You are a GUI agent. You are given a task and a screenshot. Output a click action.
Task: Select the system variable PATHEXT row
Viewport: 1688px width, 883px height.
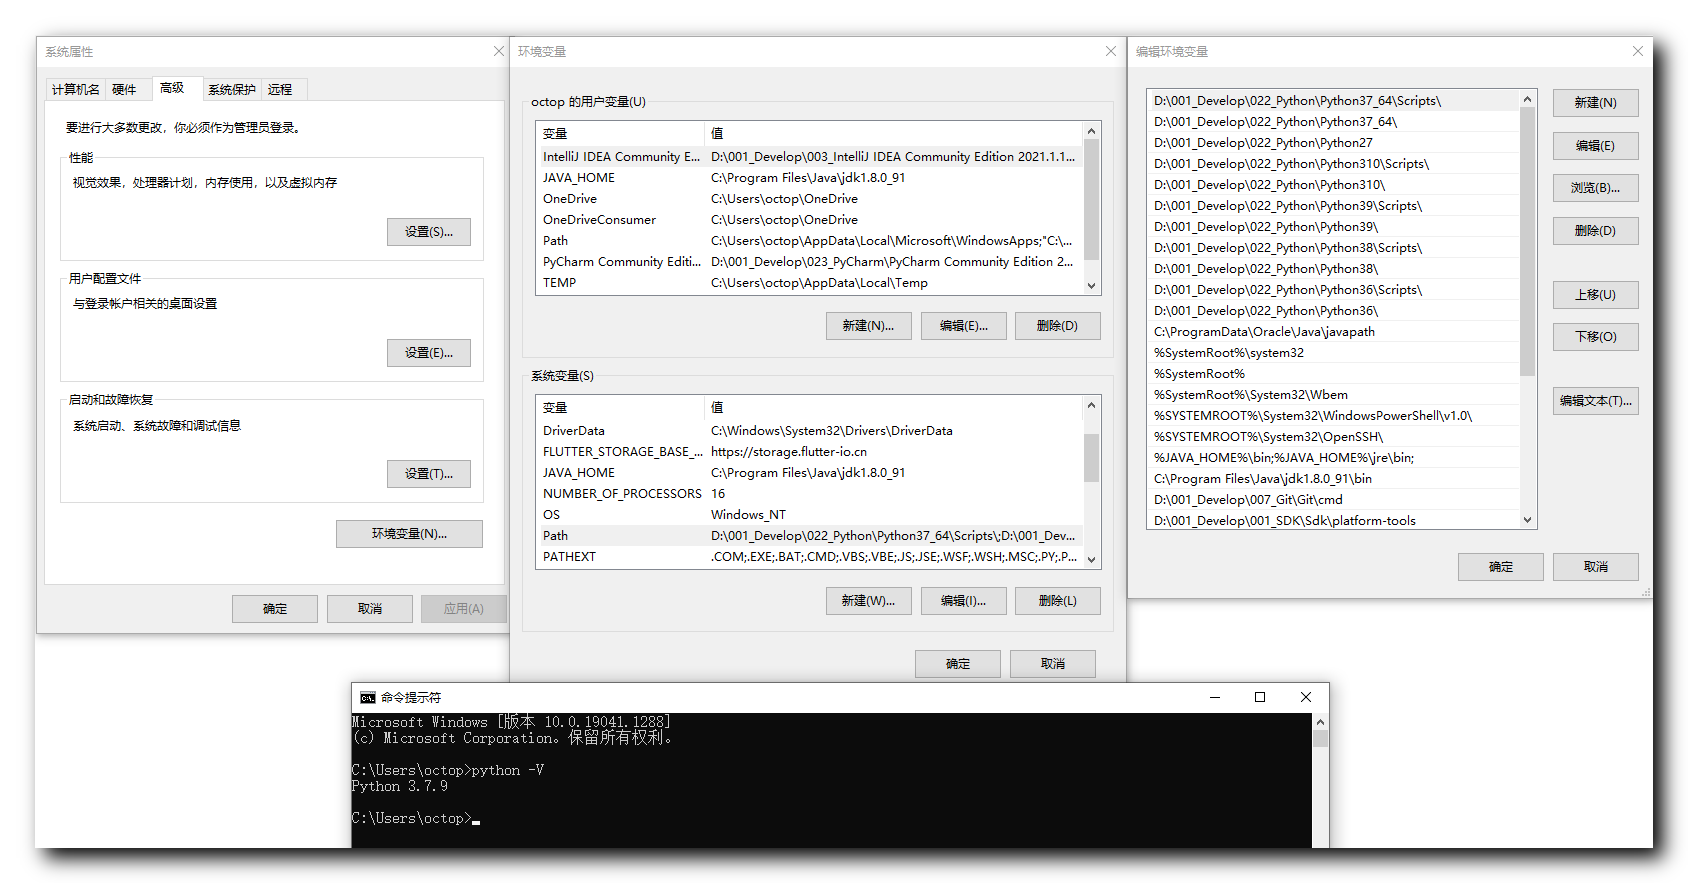[809, 557]
